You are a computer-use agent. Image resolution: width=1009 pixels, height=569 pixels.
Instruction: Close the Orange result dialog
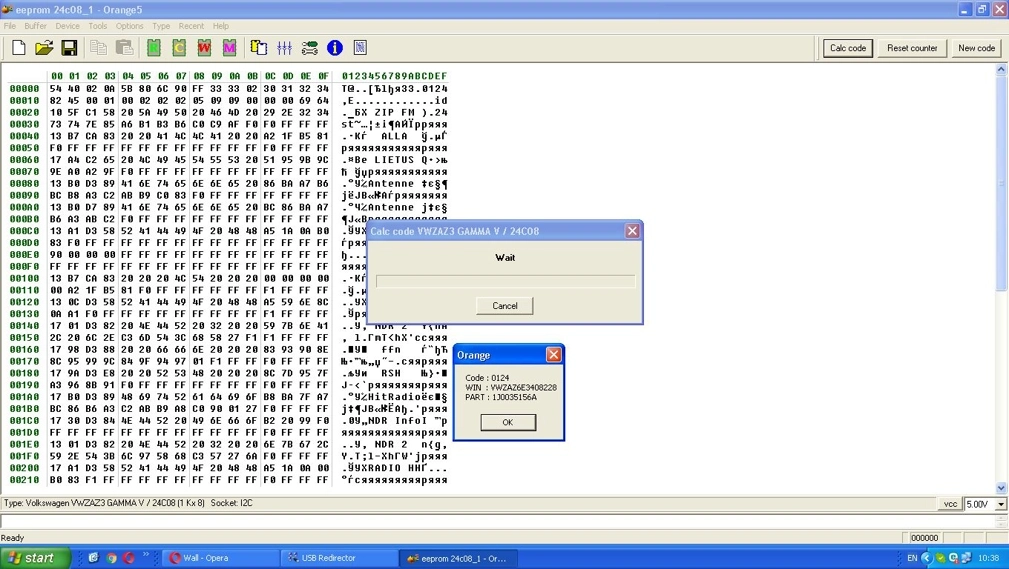(553, 355)
